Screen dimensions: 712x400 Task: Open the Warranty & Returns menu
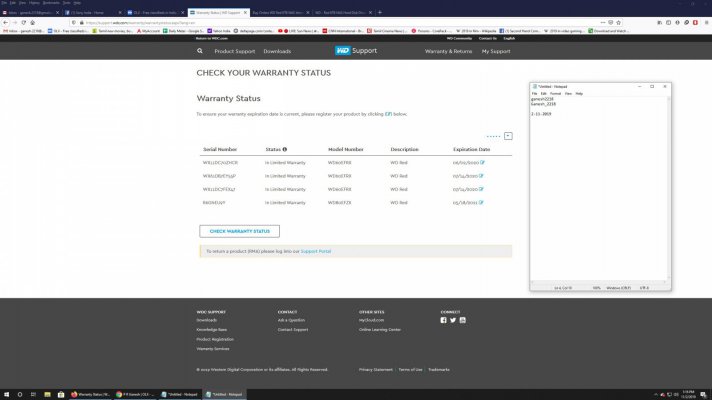(448, 51)
